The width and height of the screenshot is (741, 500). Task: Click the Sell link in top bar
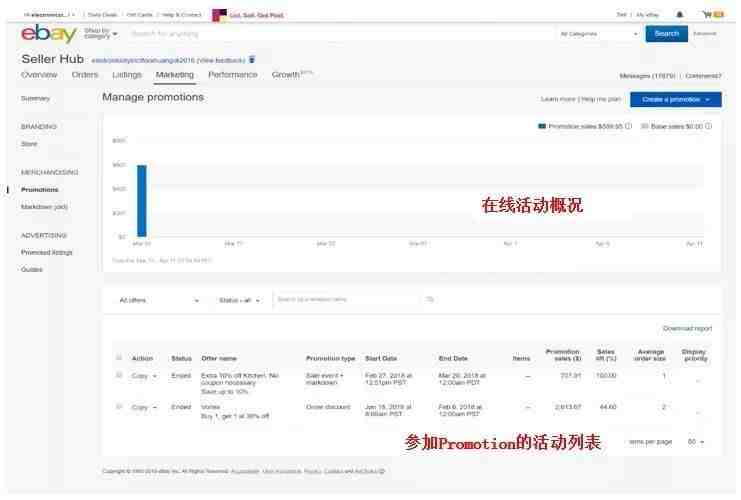621,15
